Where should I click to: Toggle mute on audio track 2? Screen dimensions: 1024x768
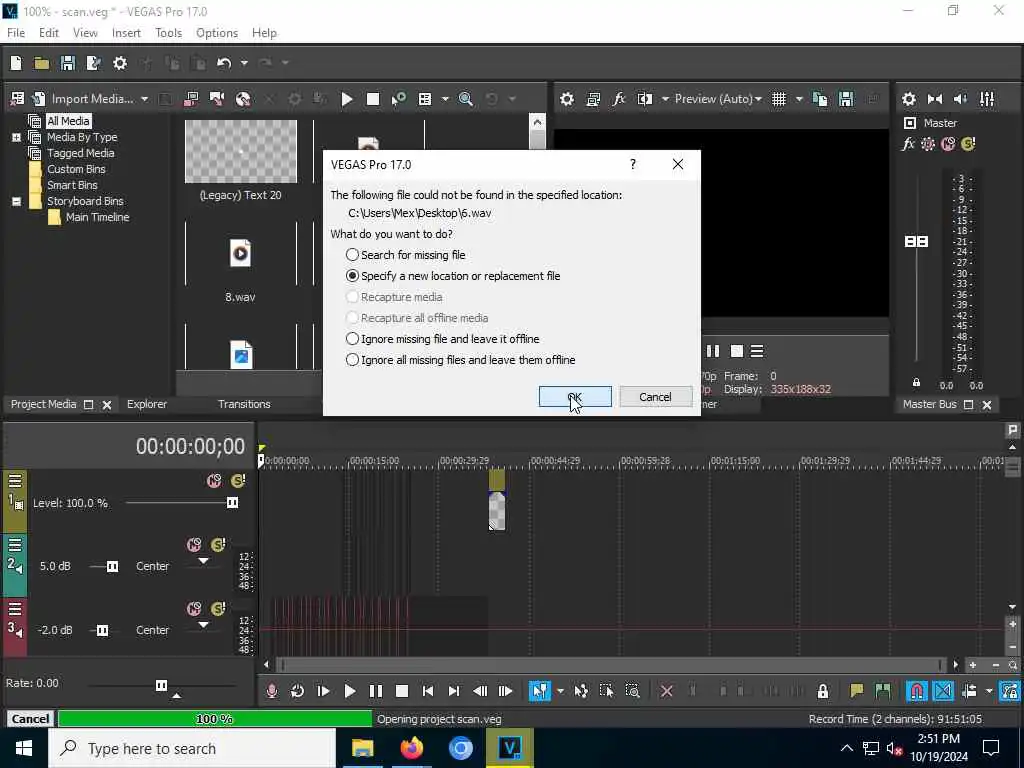click(x=194, y=545)
